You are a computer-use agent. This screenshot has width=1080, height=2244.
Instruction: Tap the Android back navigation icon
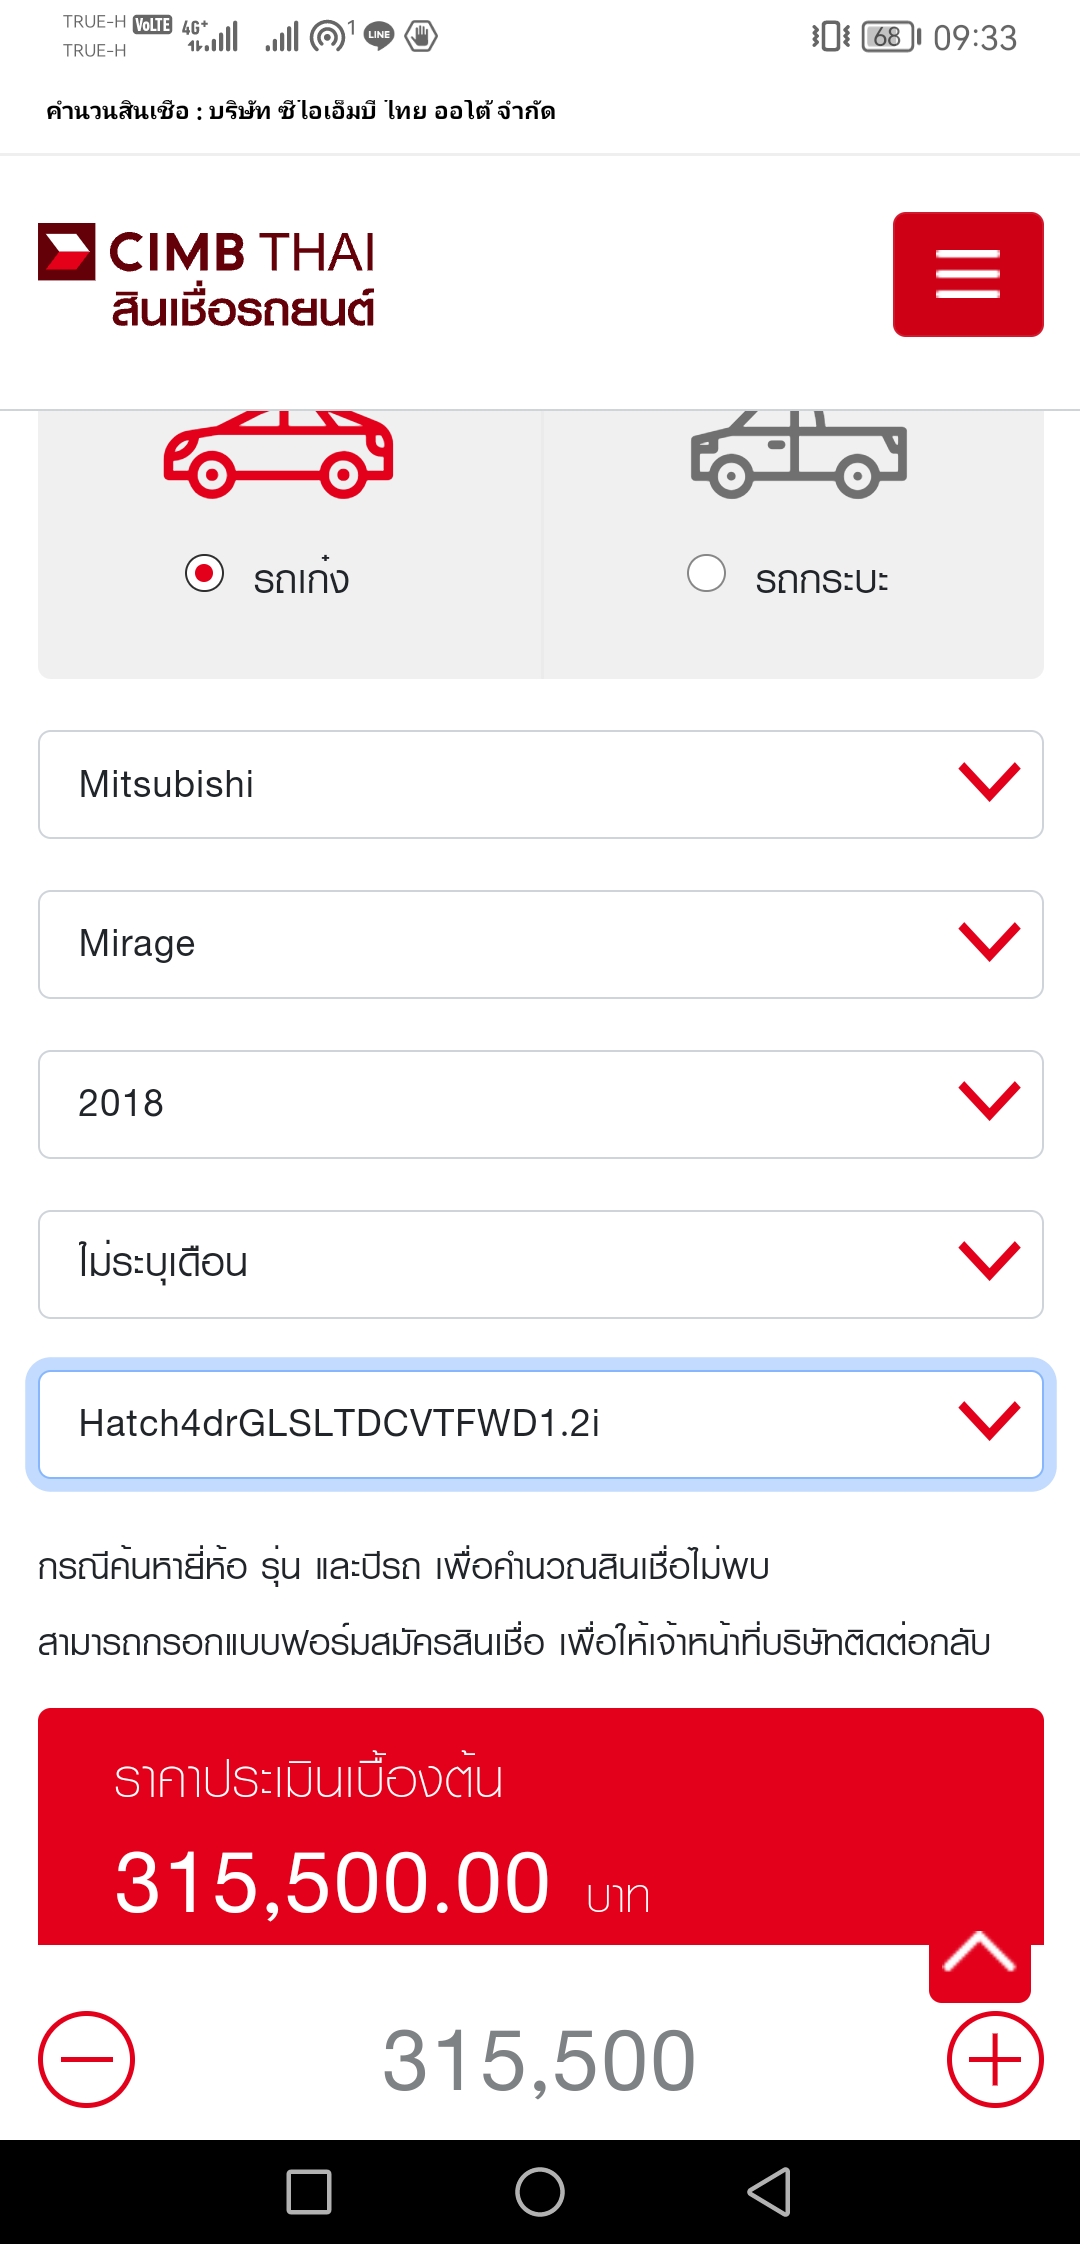[769, 2192]
